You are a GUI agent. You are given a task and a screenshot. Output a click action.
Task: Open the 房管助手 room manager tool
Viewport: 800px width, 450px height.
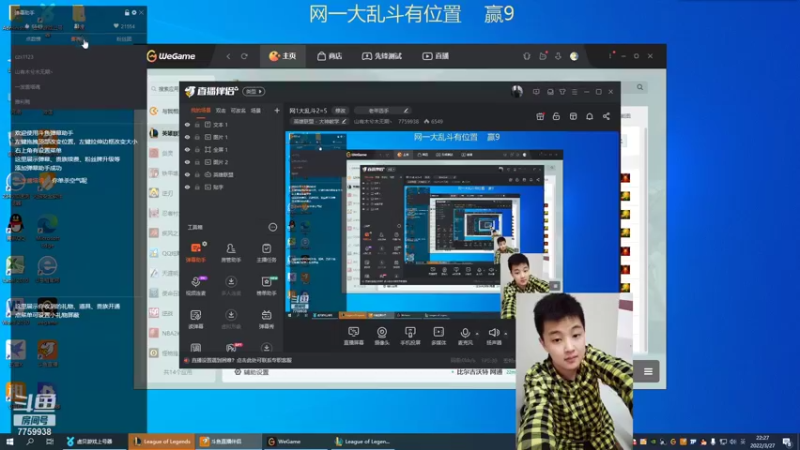231,253
